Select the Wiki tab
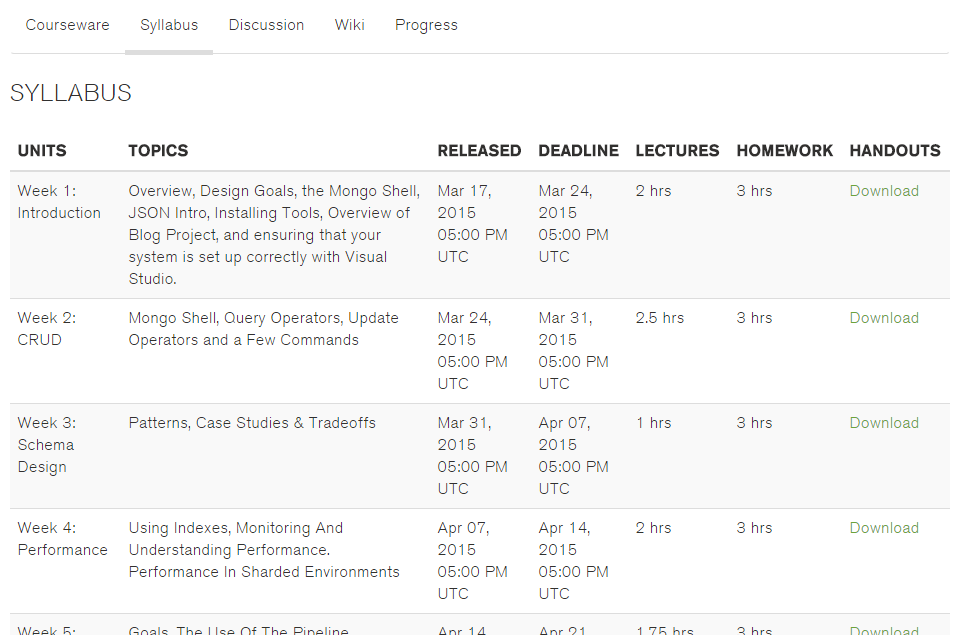959x635 pixels. point(349,25)
